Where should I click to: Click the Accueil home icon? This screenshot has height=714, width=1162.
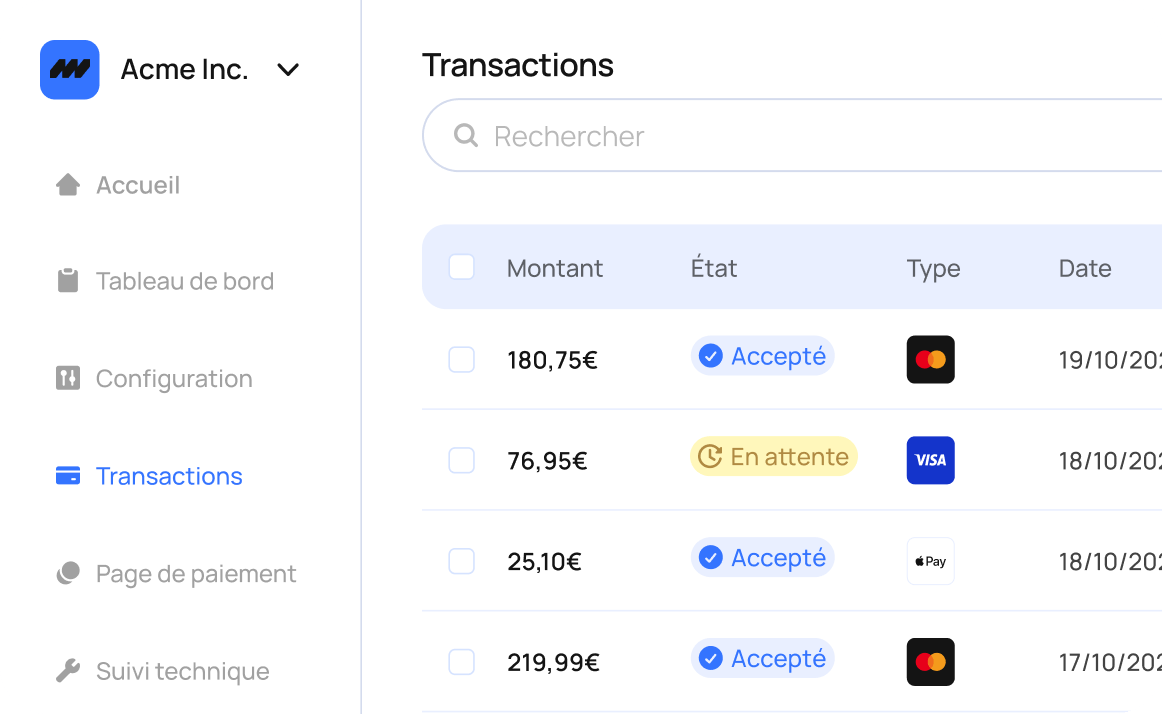coord(68,185)
